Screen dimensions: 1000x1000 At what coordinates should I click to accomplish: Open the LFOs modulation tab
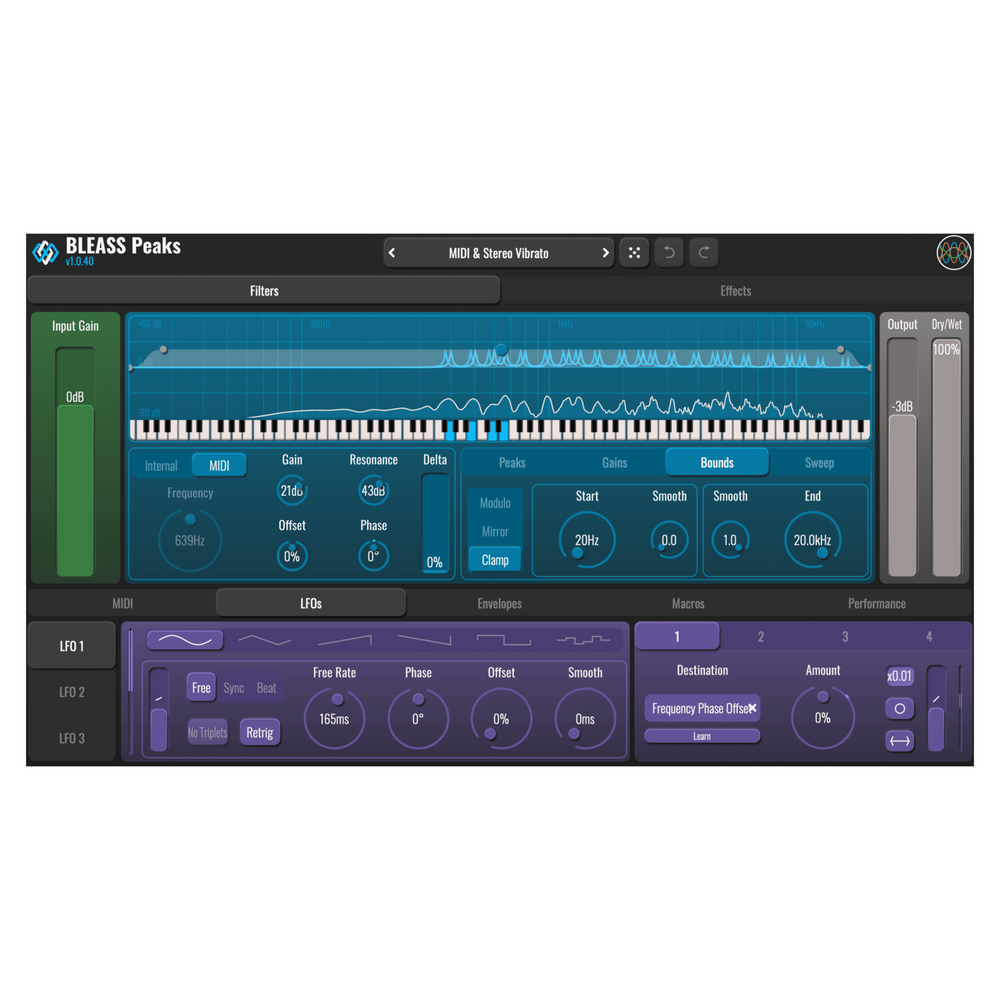click(x=311, y=603)
